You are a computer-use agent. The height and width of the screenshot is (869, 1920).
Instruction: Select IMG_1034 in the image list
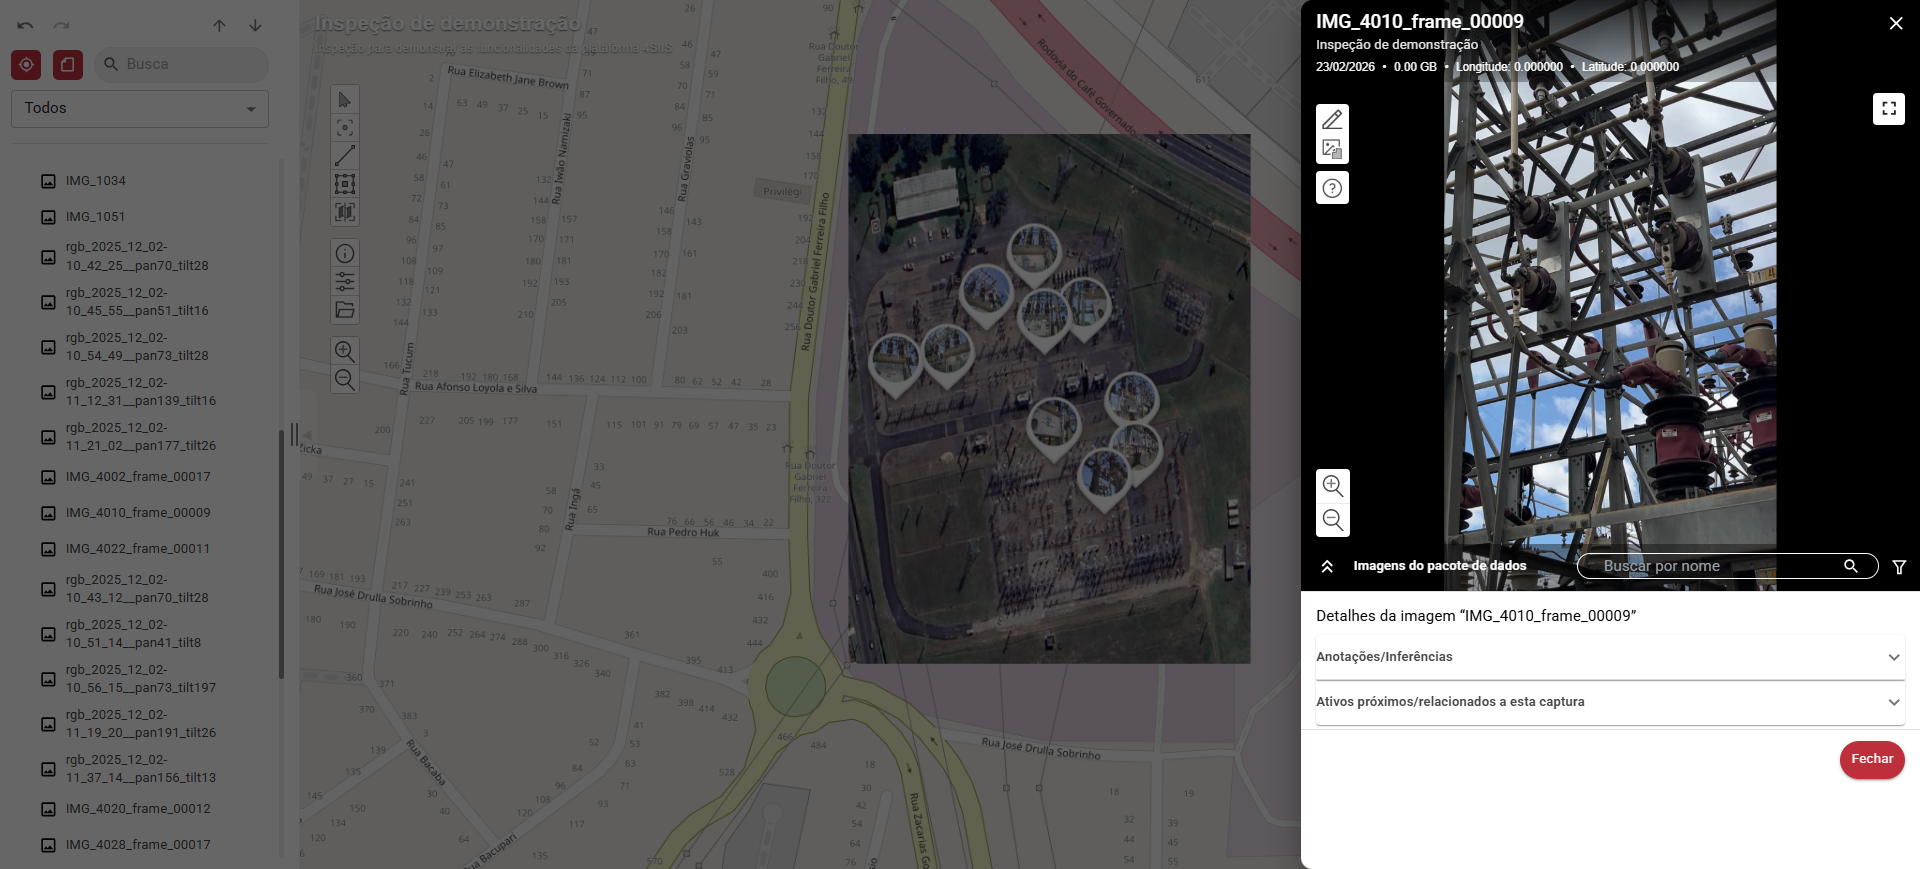(96, 181)
